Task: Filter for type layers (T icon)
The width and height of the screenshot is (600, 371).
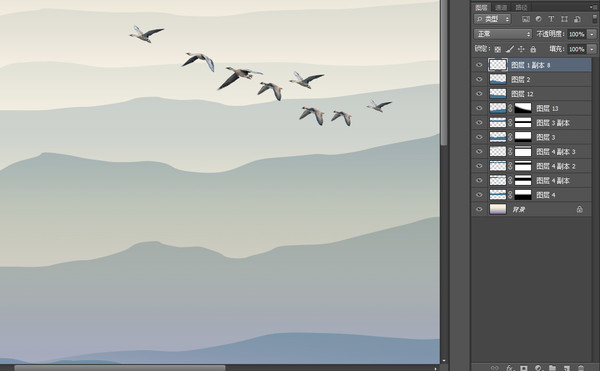Action: tap(551, 19)
